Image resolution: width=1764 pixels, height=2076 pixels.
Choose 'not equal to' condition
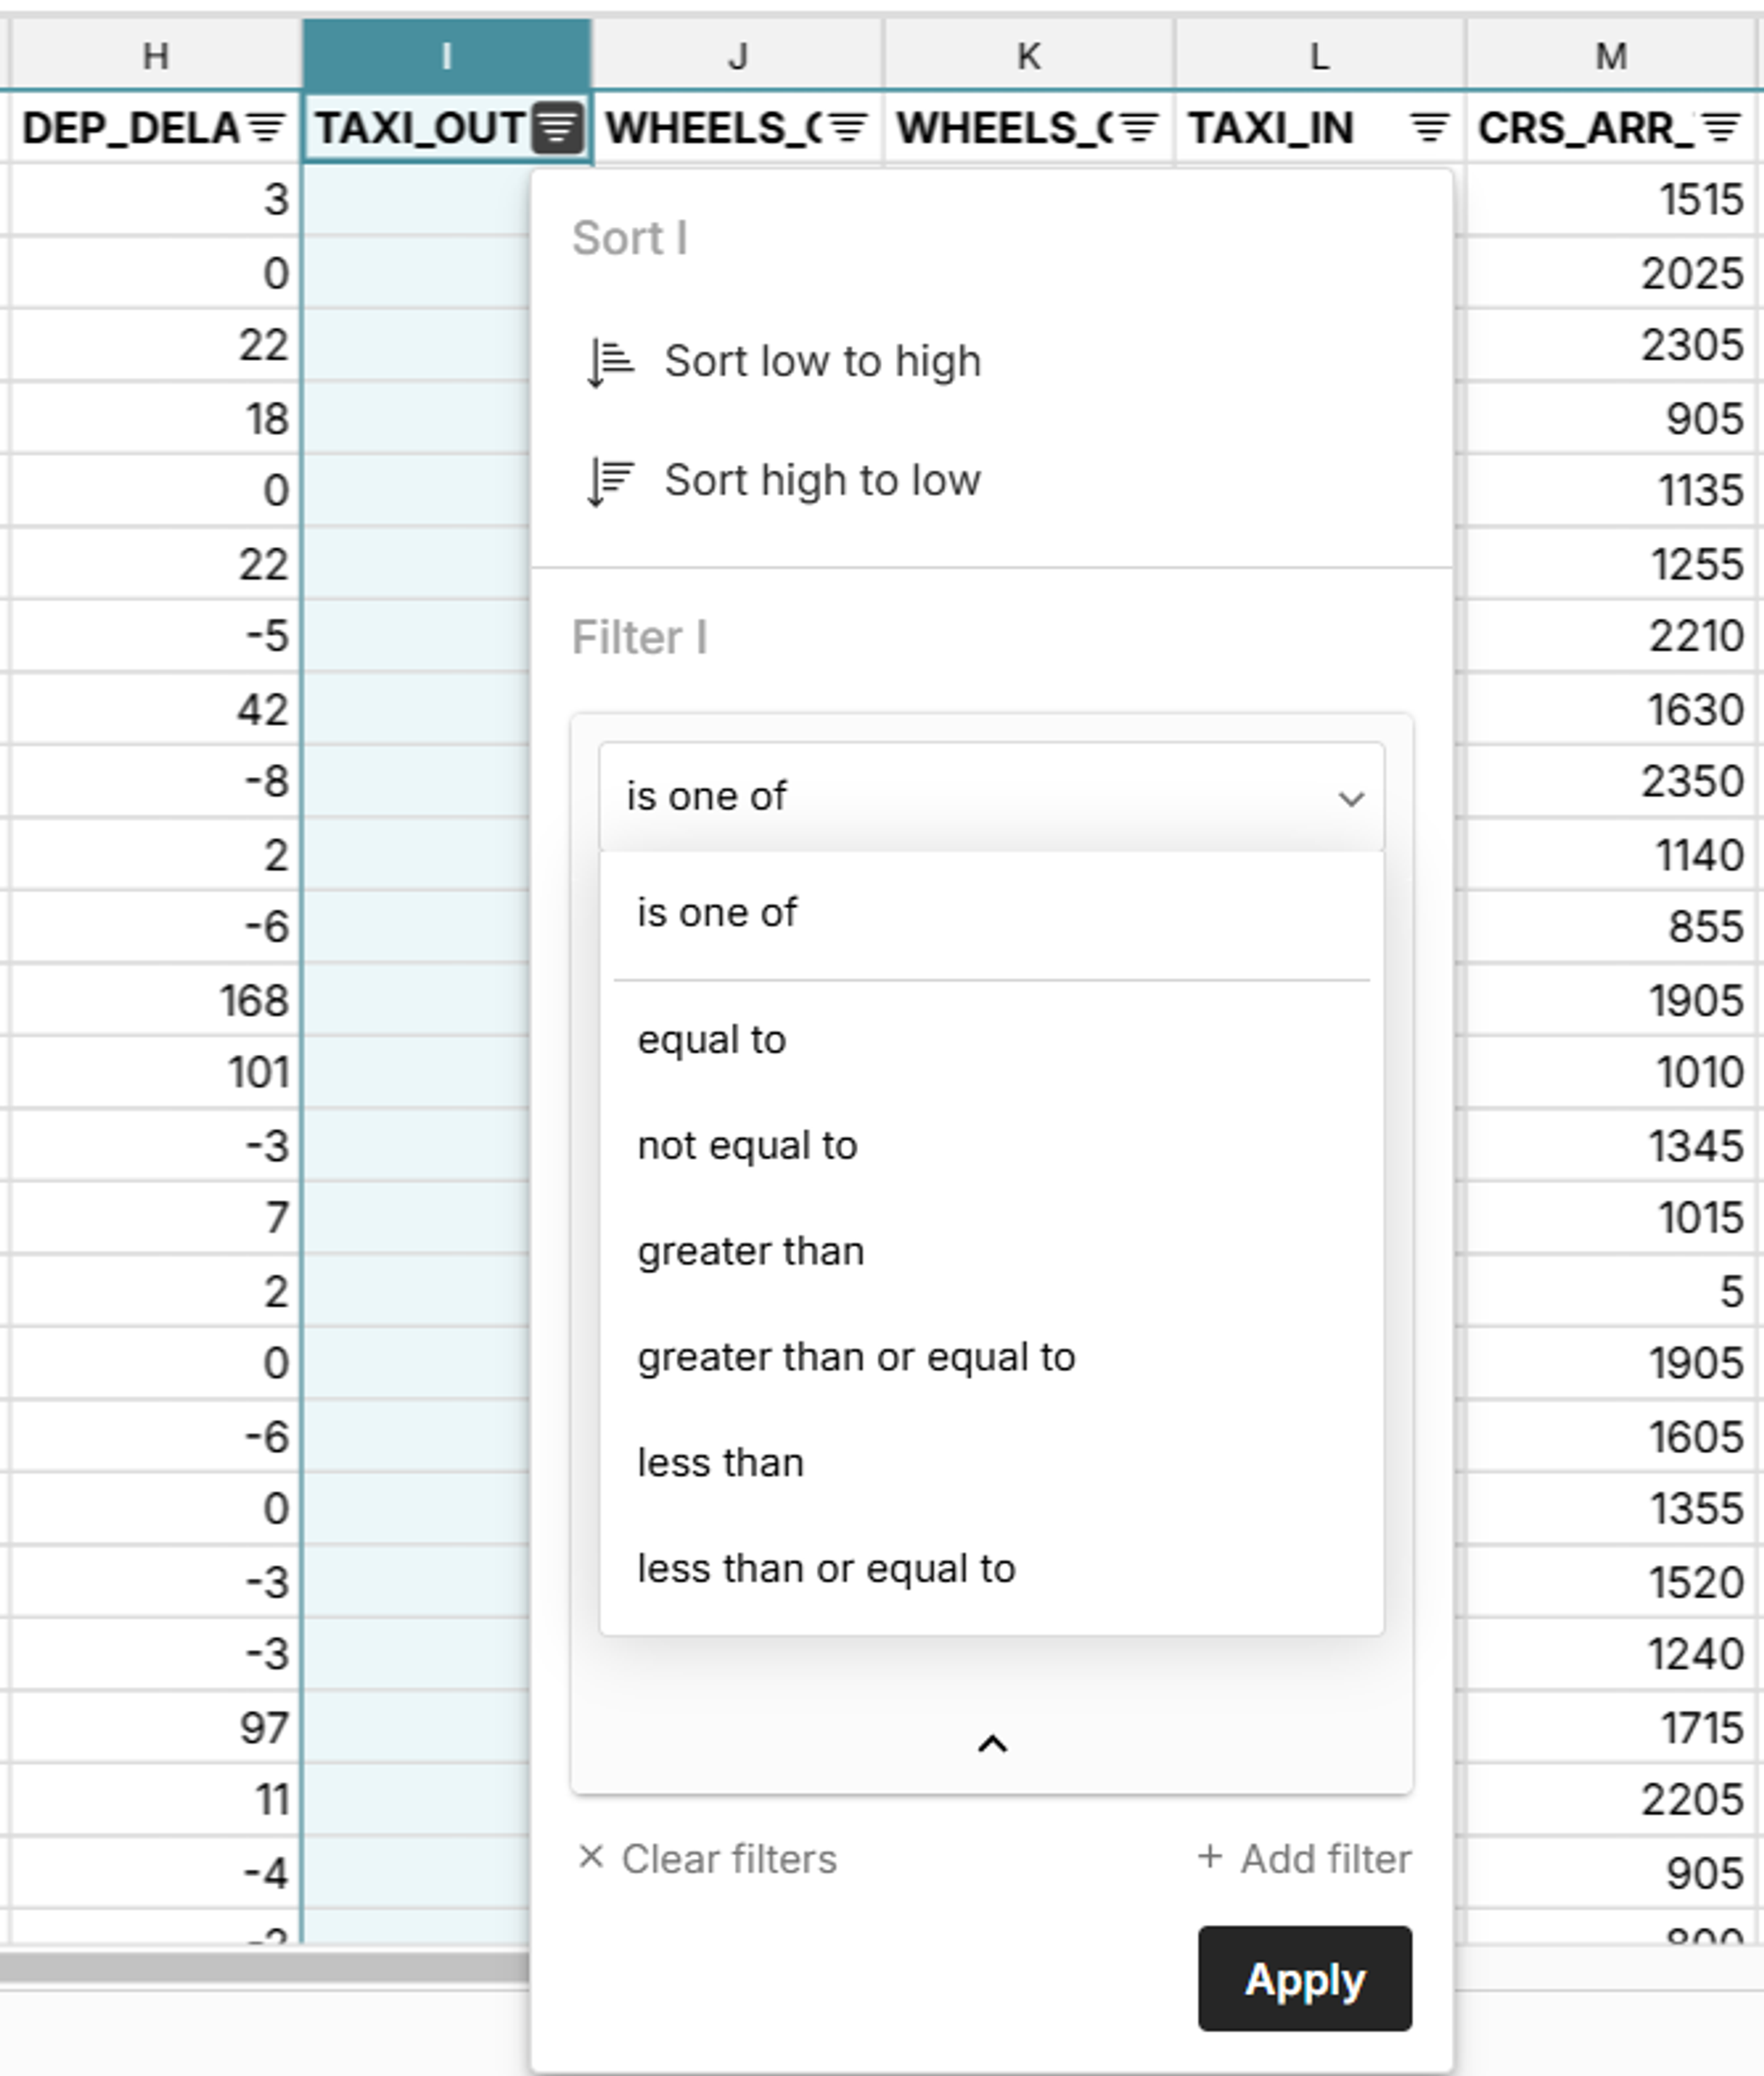747,1146
